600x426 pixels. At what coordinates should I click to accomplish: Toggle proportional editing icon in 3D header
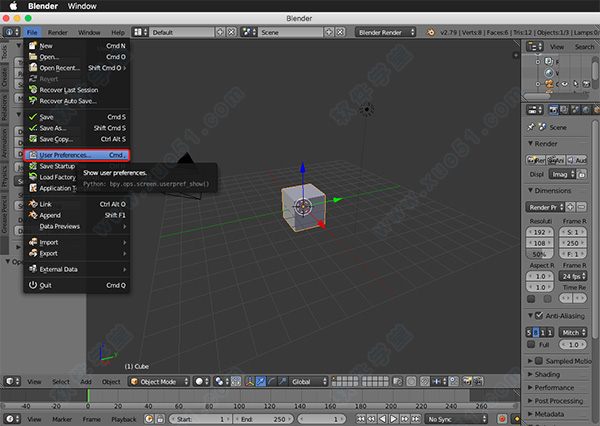click(x=411, y=381)
